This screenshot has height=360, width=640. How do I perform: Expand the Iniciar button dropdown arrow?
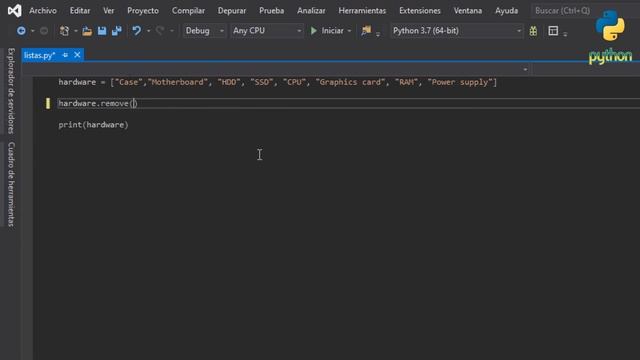tap(349, 31)
